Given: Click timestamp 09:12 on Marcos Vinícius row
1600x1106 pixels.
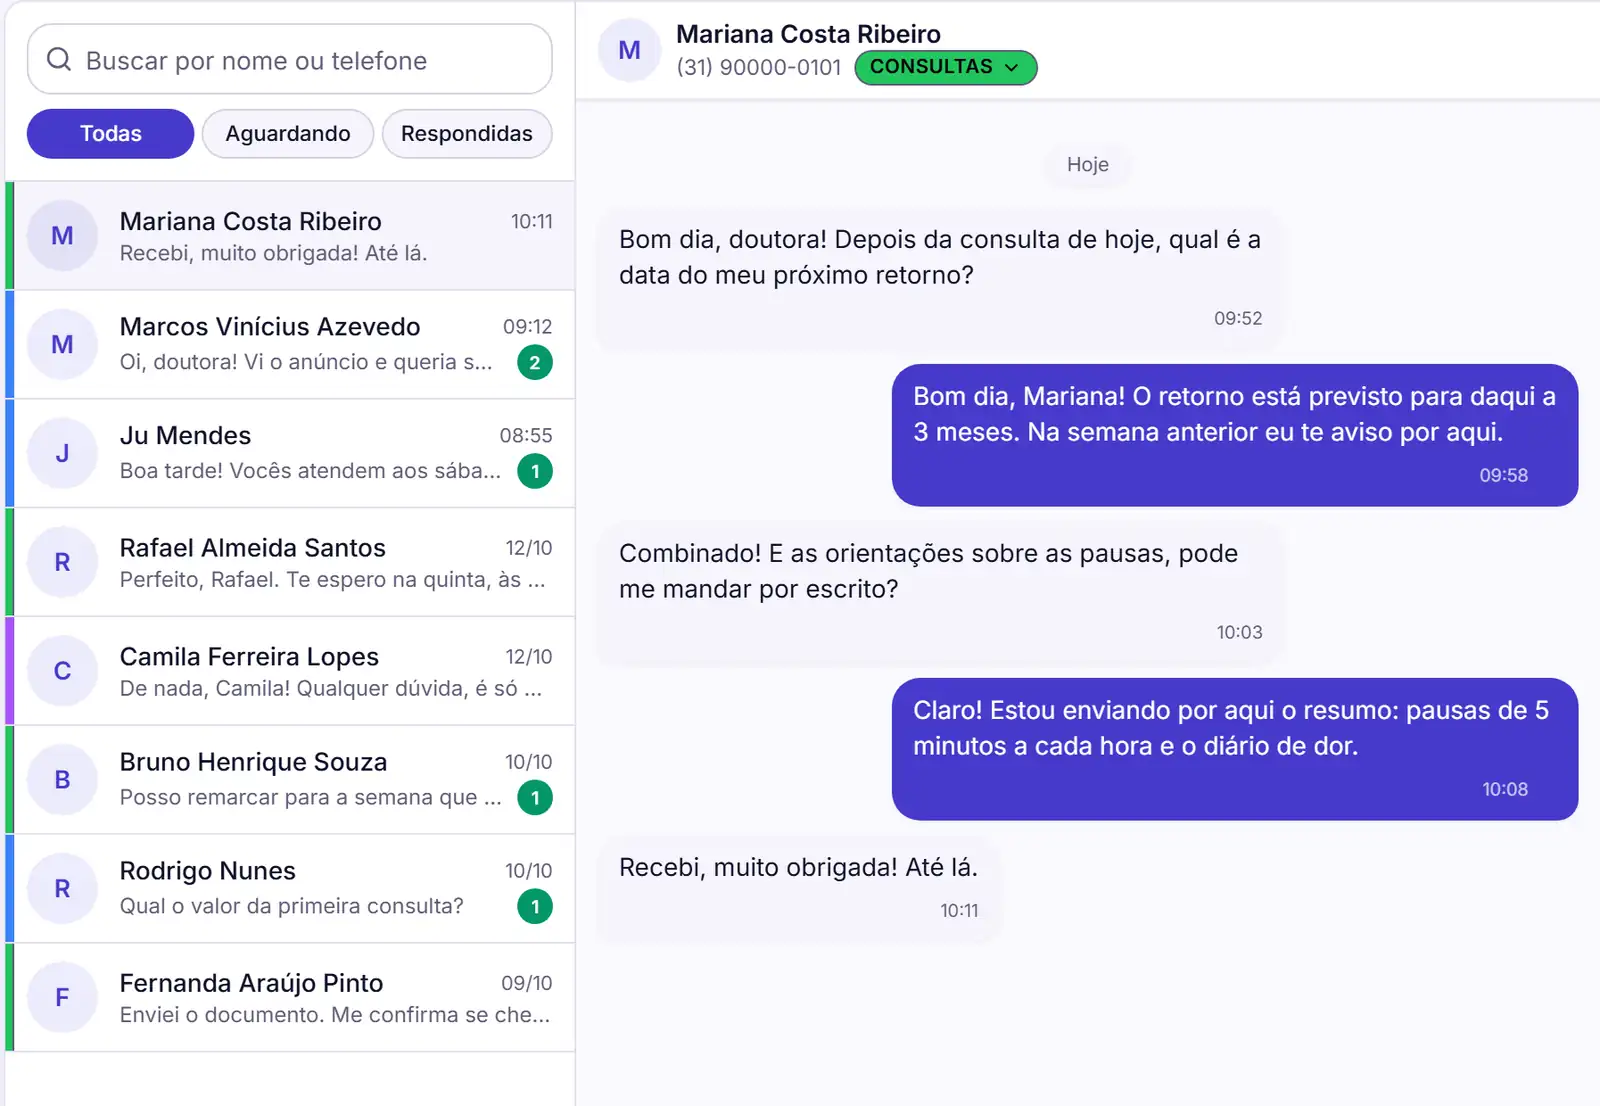Looking at the screenshot, I should tap(528, 327).
